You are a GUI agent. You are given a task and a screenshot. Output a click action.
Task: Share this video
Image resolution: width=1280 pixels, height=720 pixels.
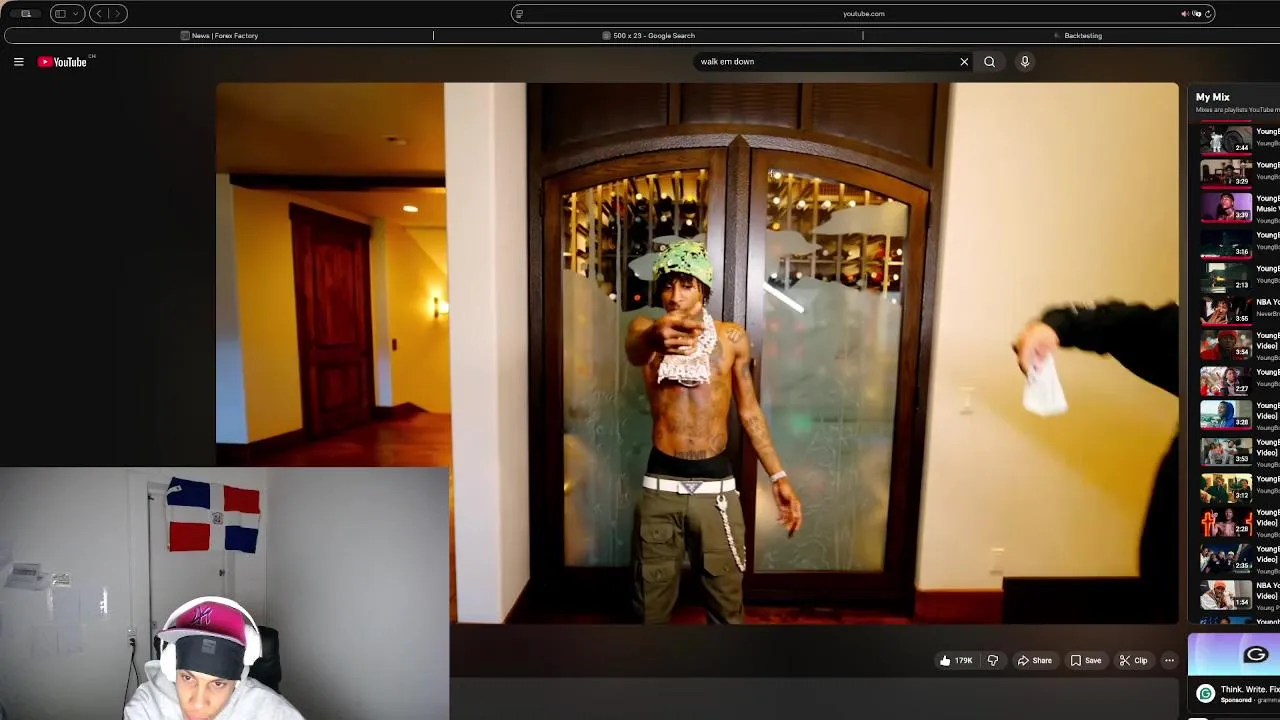pyautogui.click(x=1034, y=660)
